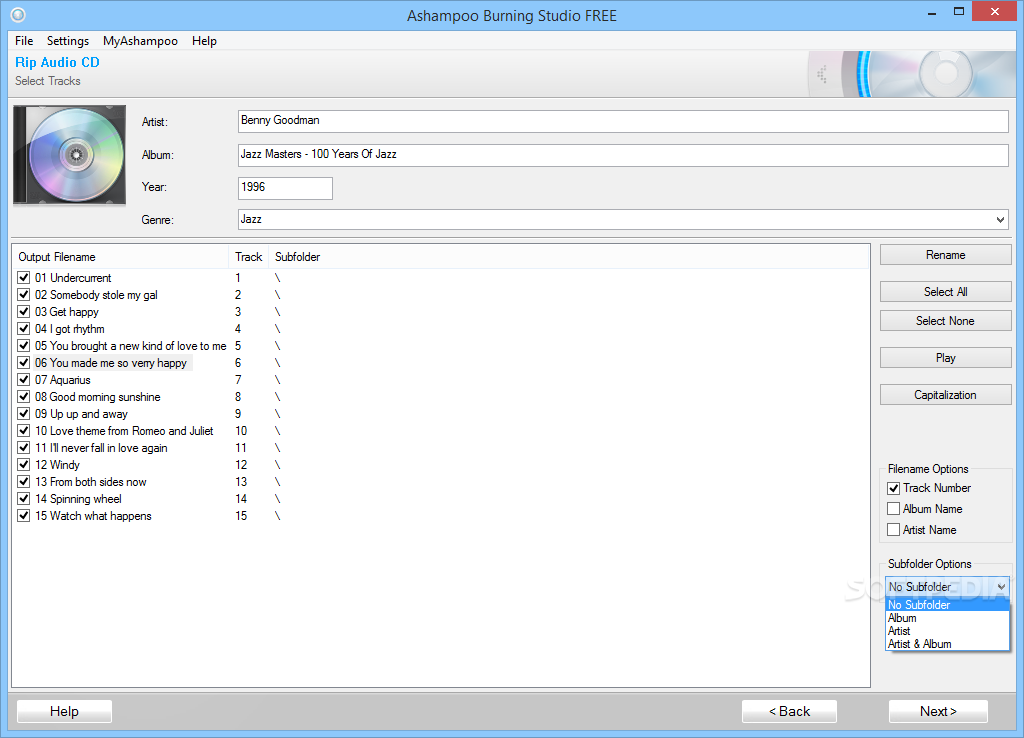Click into the Artist input field
This screenshot has height=738, width=1024.
pyautogui.click(x=623, y=121)
